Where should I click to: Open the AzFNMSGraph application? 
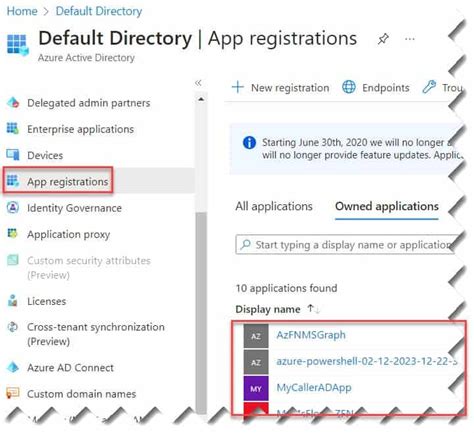(311, 335)
